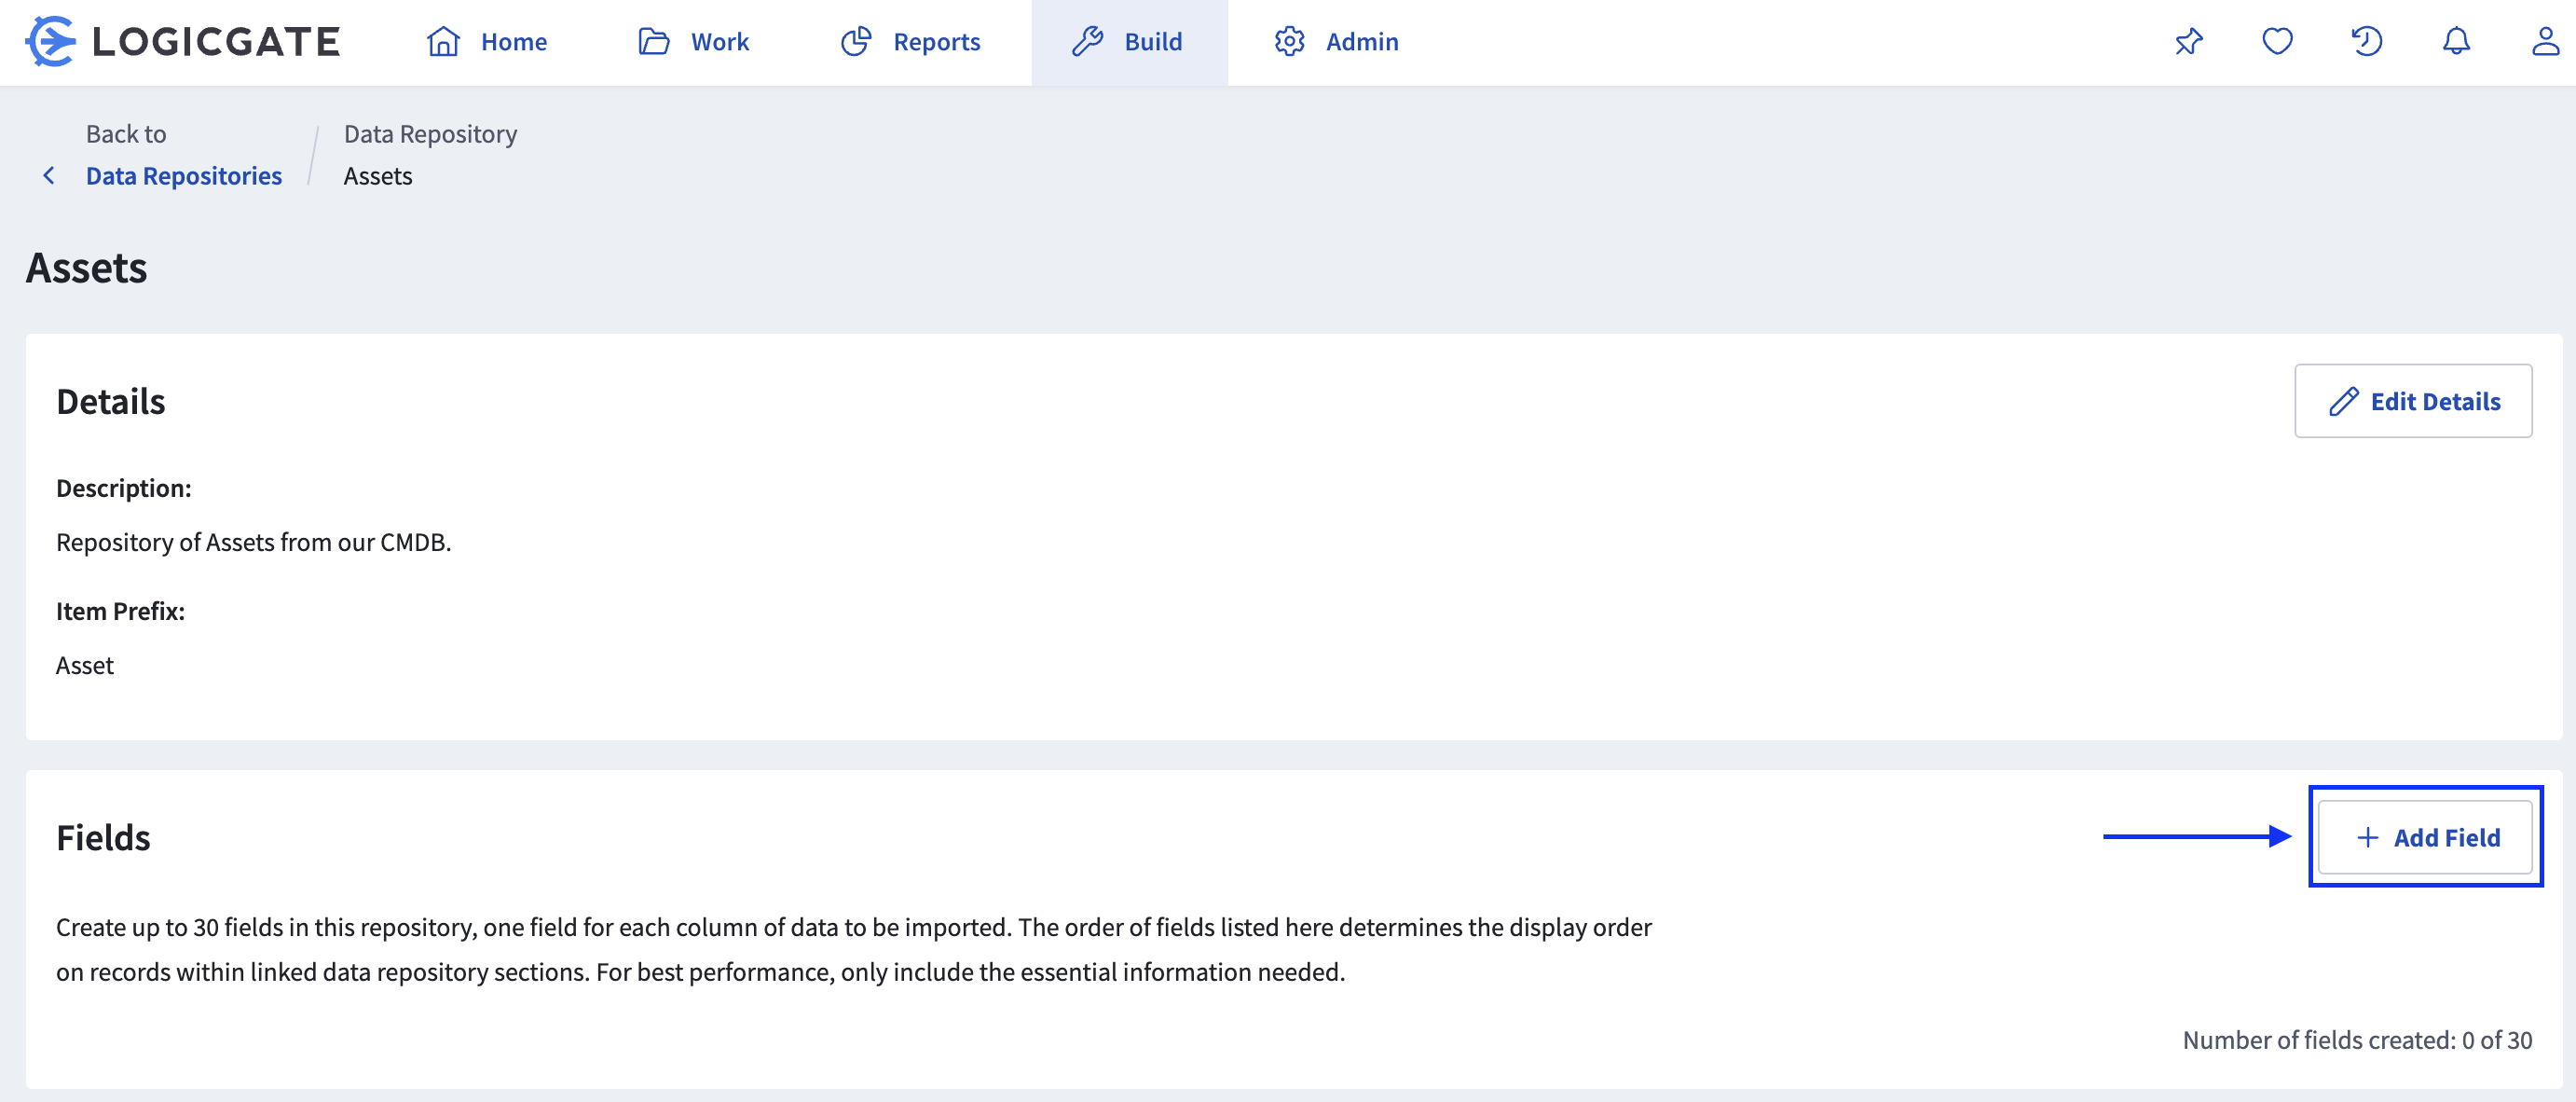Click the Add Field button
The height and width of the screenshot is (1102, 2576).
2426,837
